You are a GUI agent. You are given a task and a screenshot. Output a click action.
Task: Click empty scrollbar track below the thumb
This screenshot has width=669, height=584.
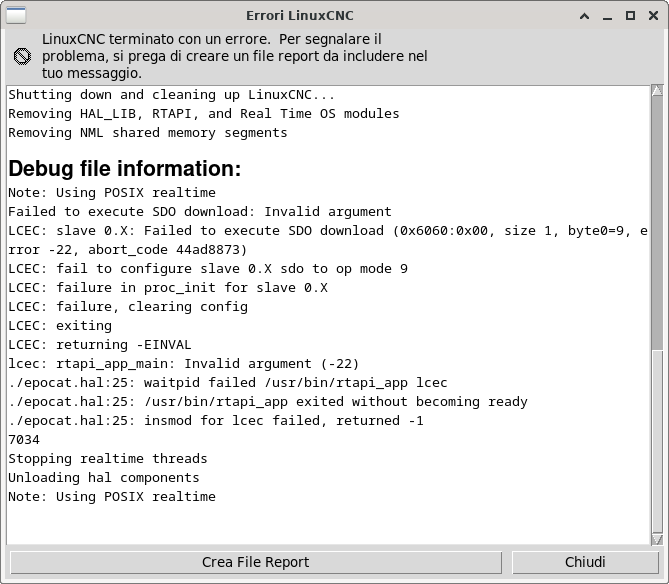(657, 442)
